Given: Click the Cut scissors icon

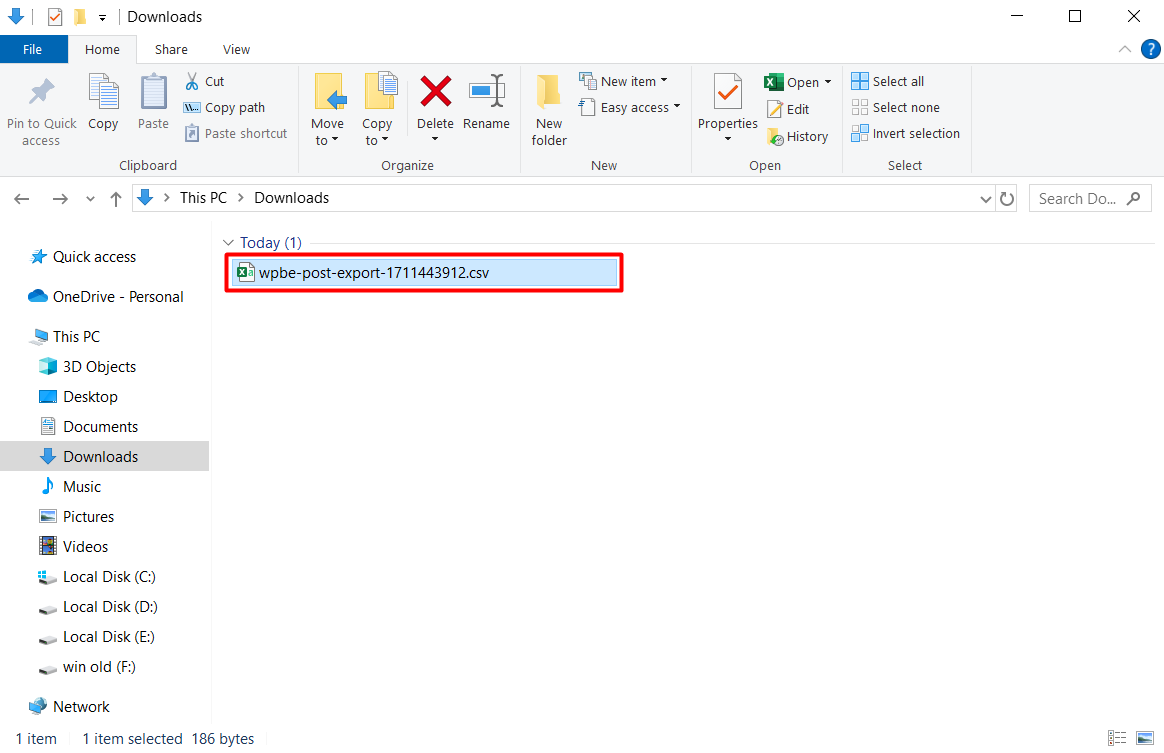Looking at the screenshot, I should coord(193,81).
